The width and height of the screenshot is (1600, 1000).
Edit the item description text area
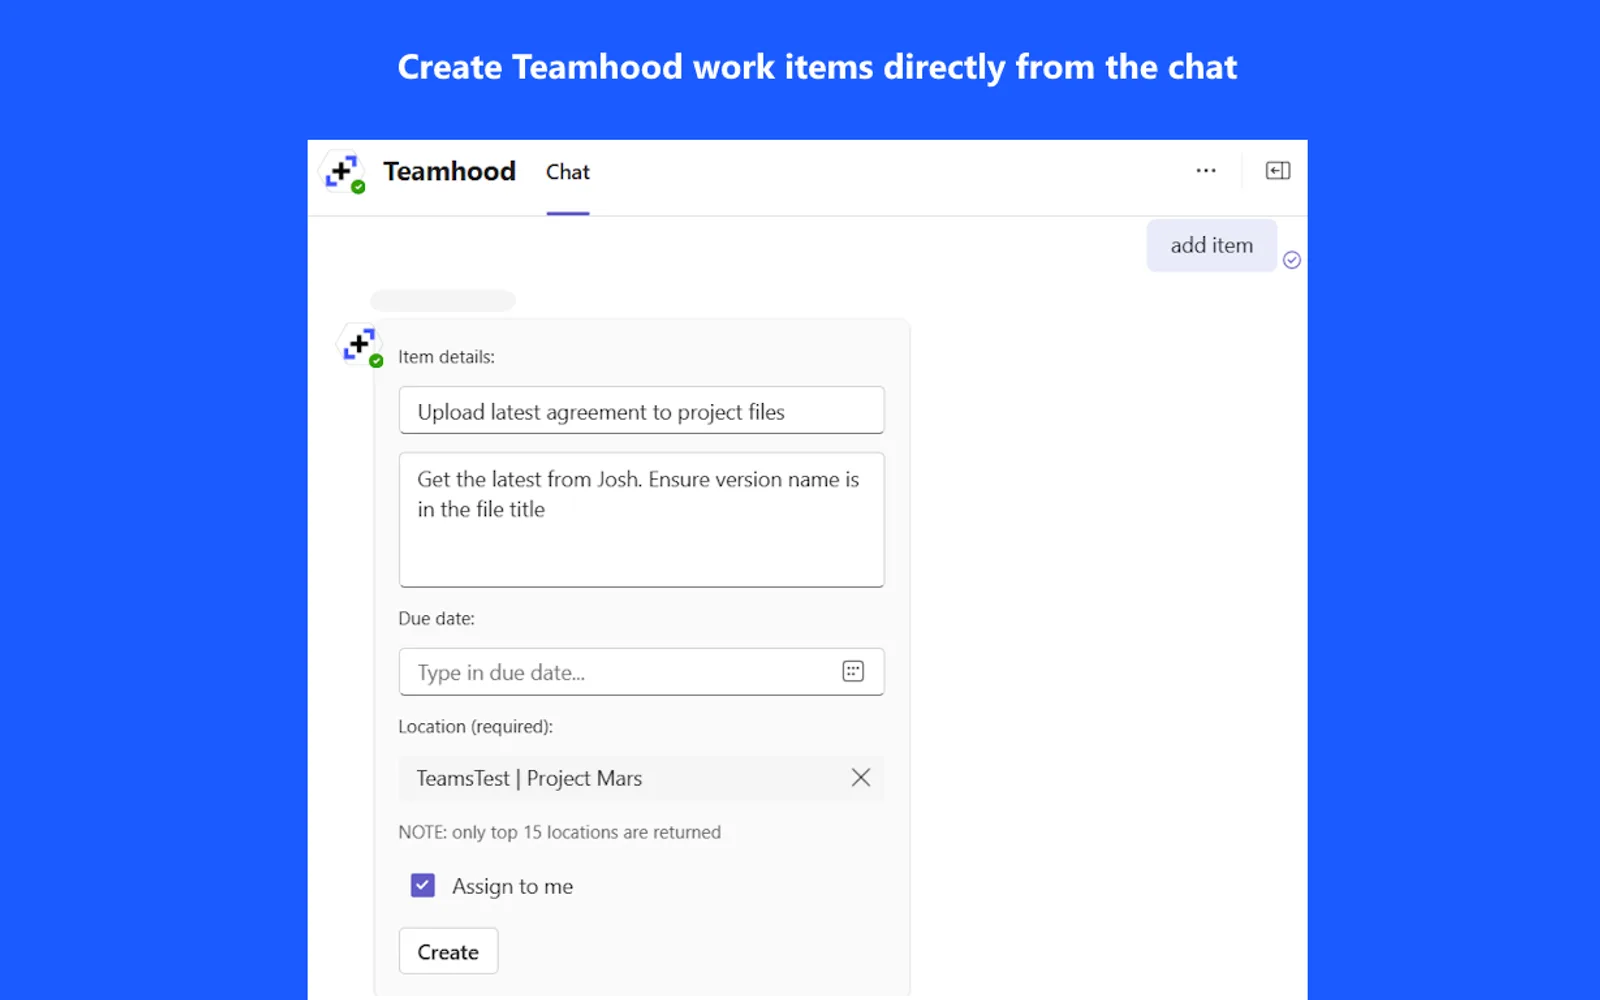[x=641, y=520]
